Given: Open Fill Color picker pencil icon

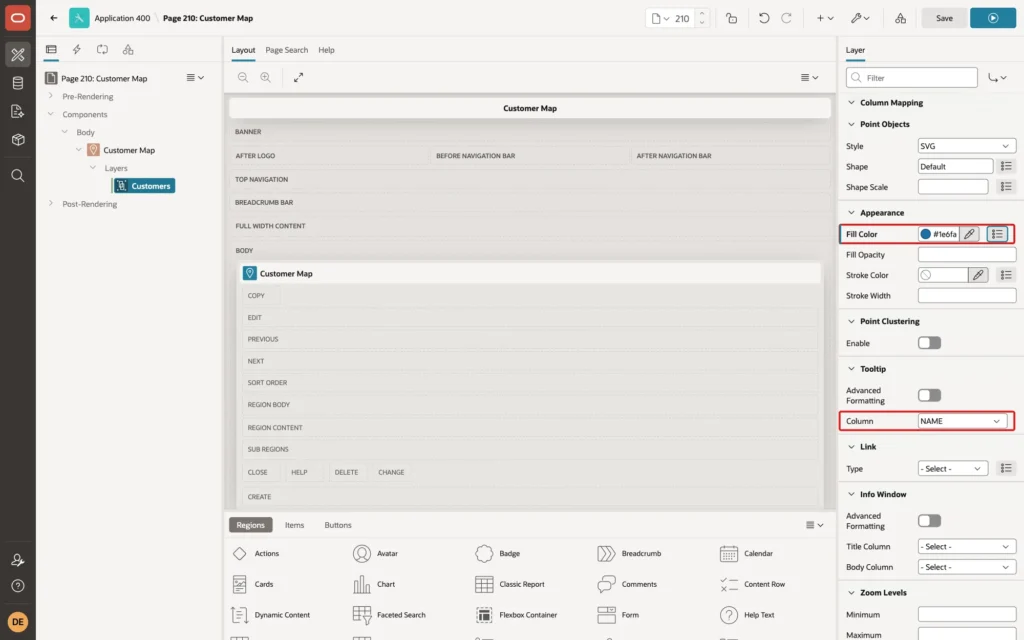Looking at the screenshot, I should tap(969, 234).
